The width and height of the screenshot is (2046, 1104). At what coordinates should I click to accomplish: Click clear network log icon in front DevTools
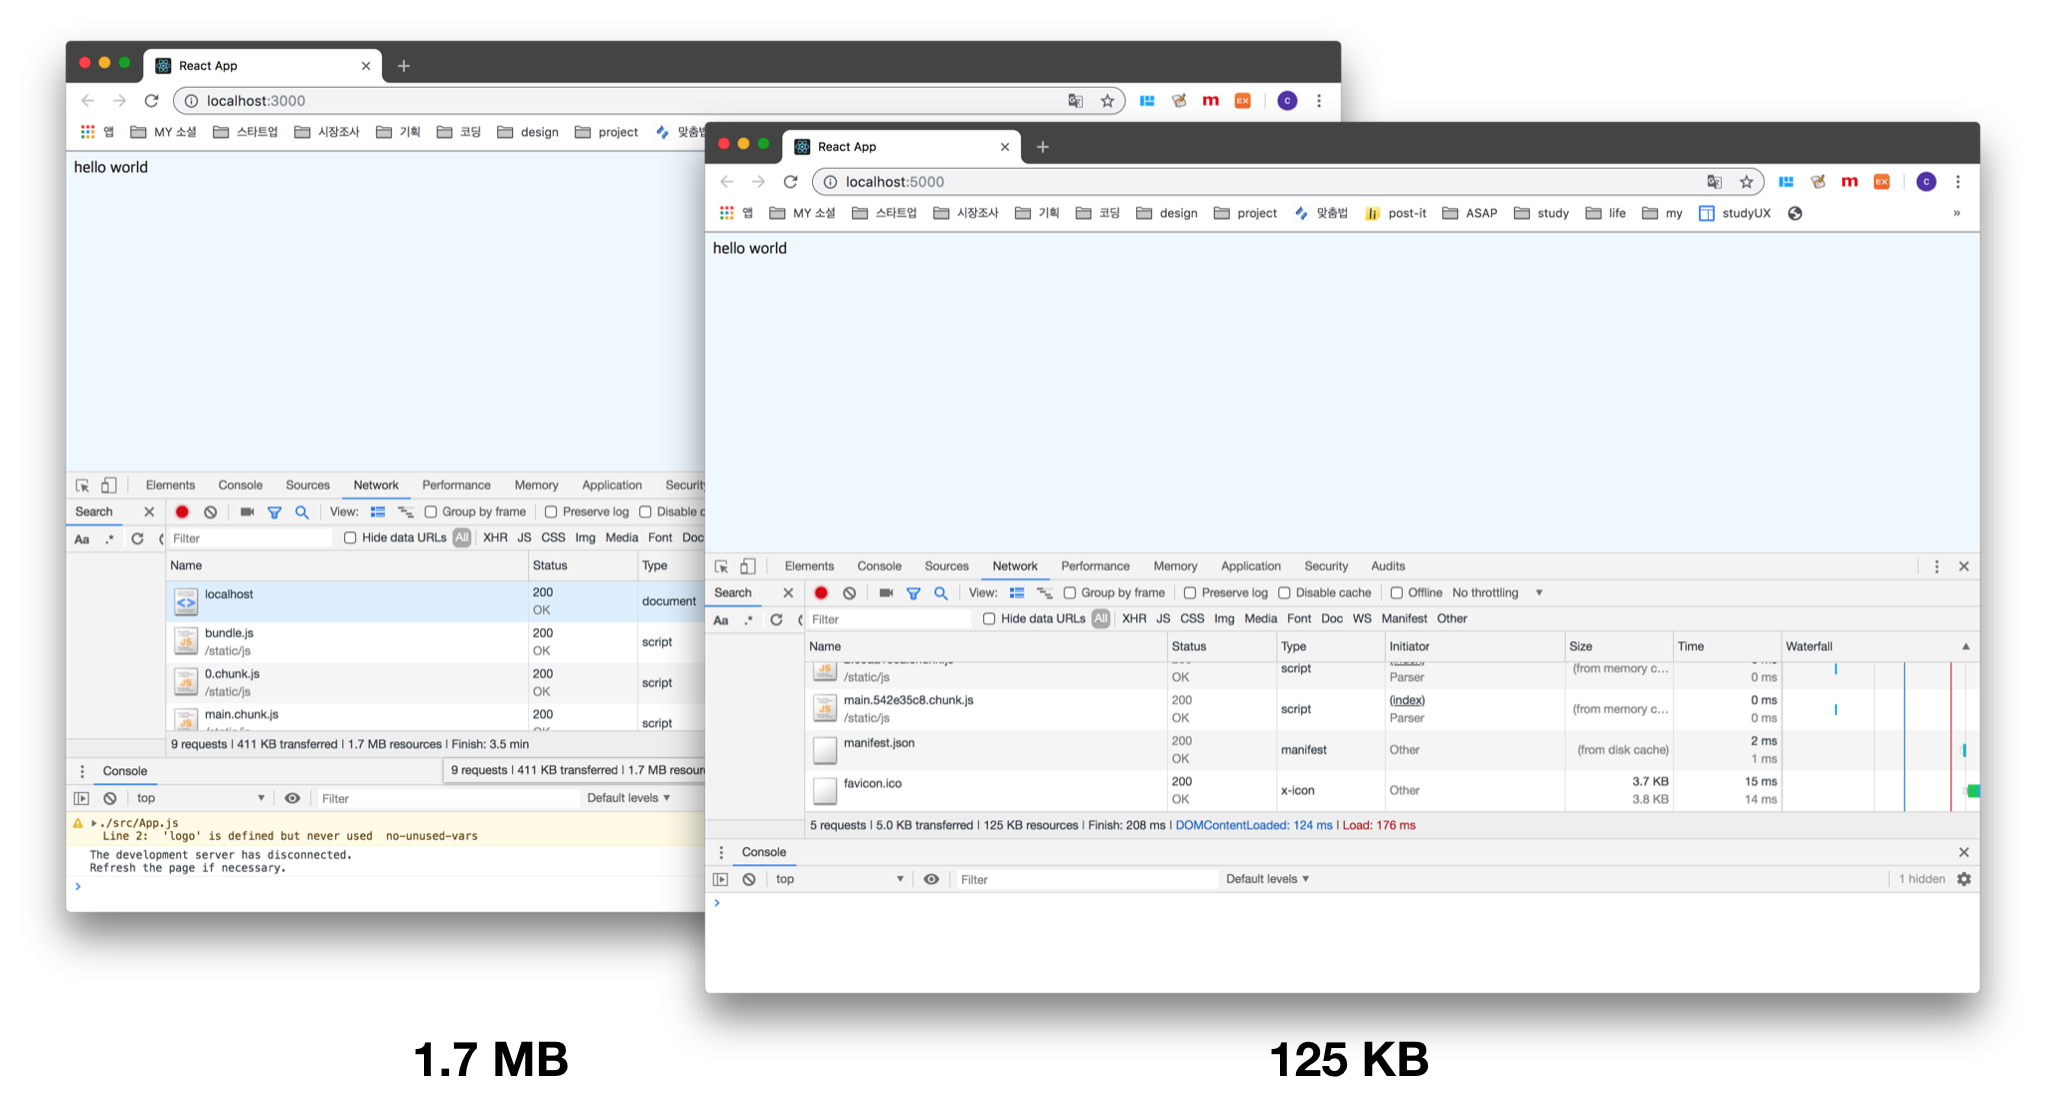(849, 593)
